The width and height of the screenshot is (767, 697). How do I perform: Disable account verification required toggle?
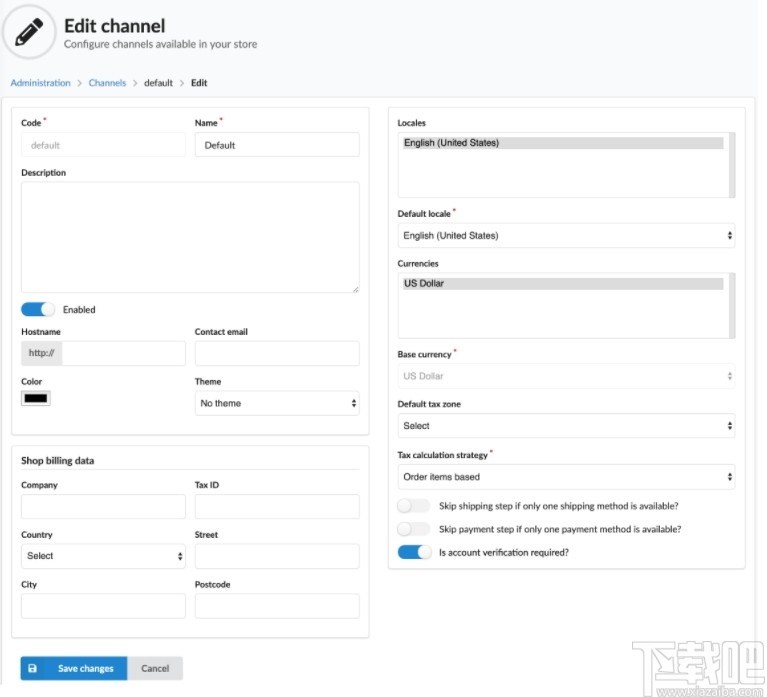tap(414, 552)
